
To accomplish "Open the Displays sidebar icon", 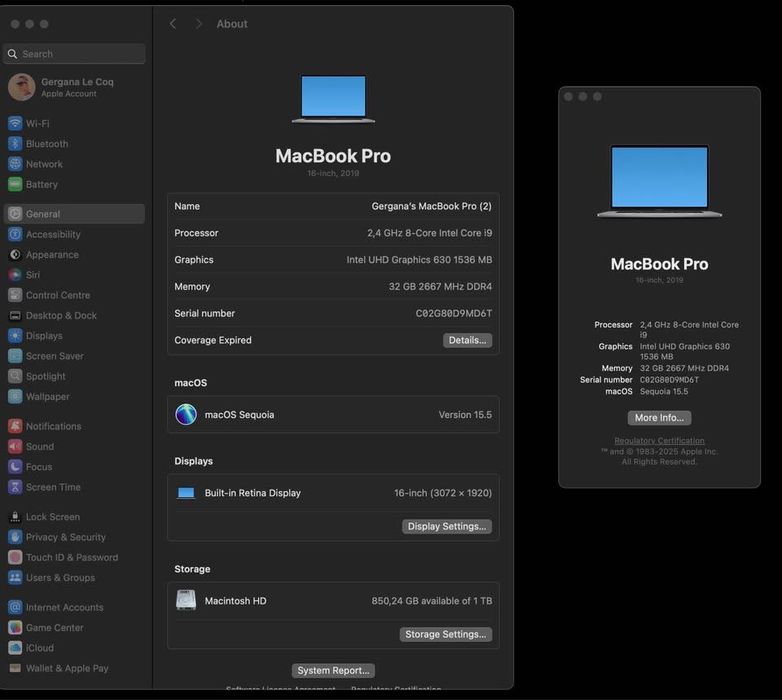I will (15, 336).
